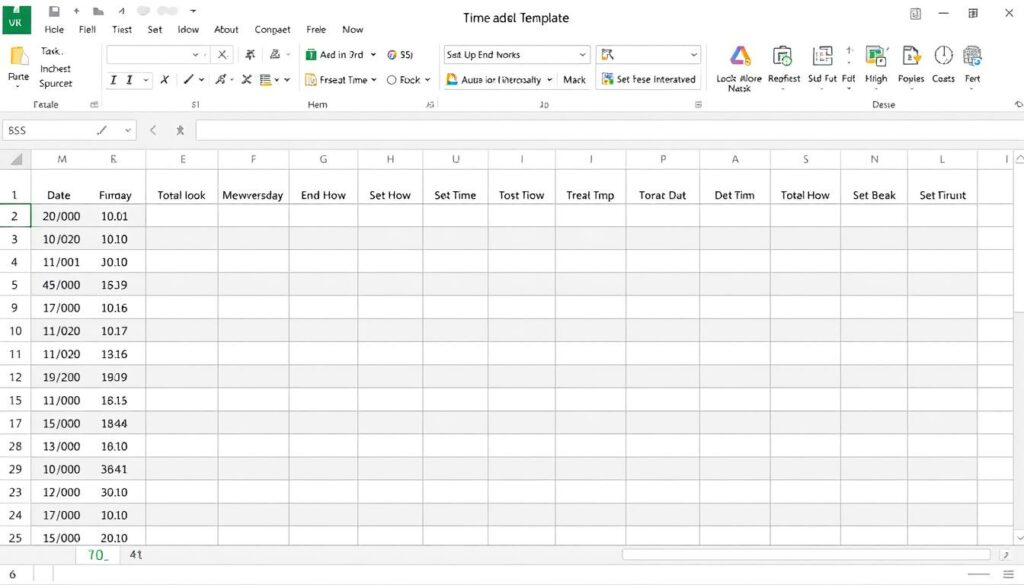
Task: Click the Mack button
Action: click(574, 80)
